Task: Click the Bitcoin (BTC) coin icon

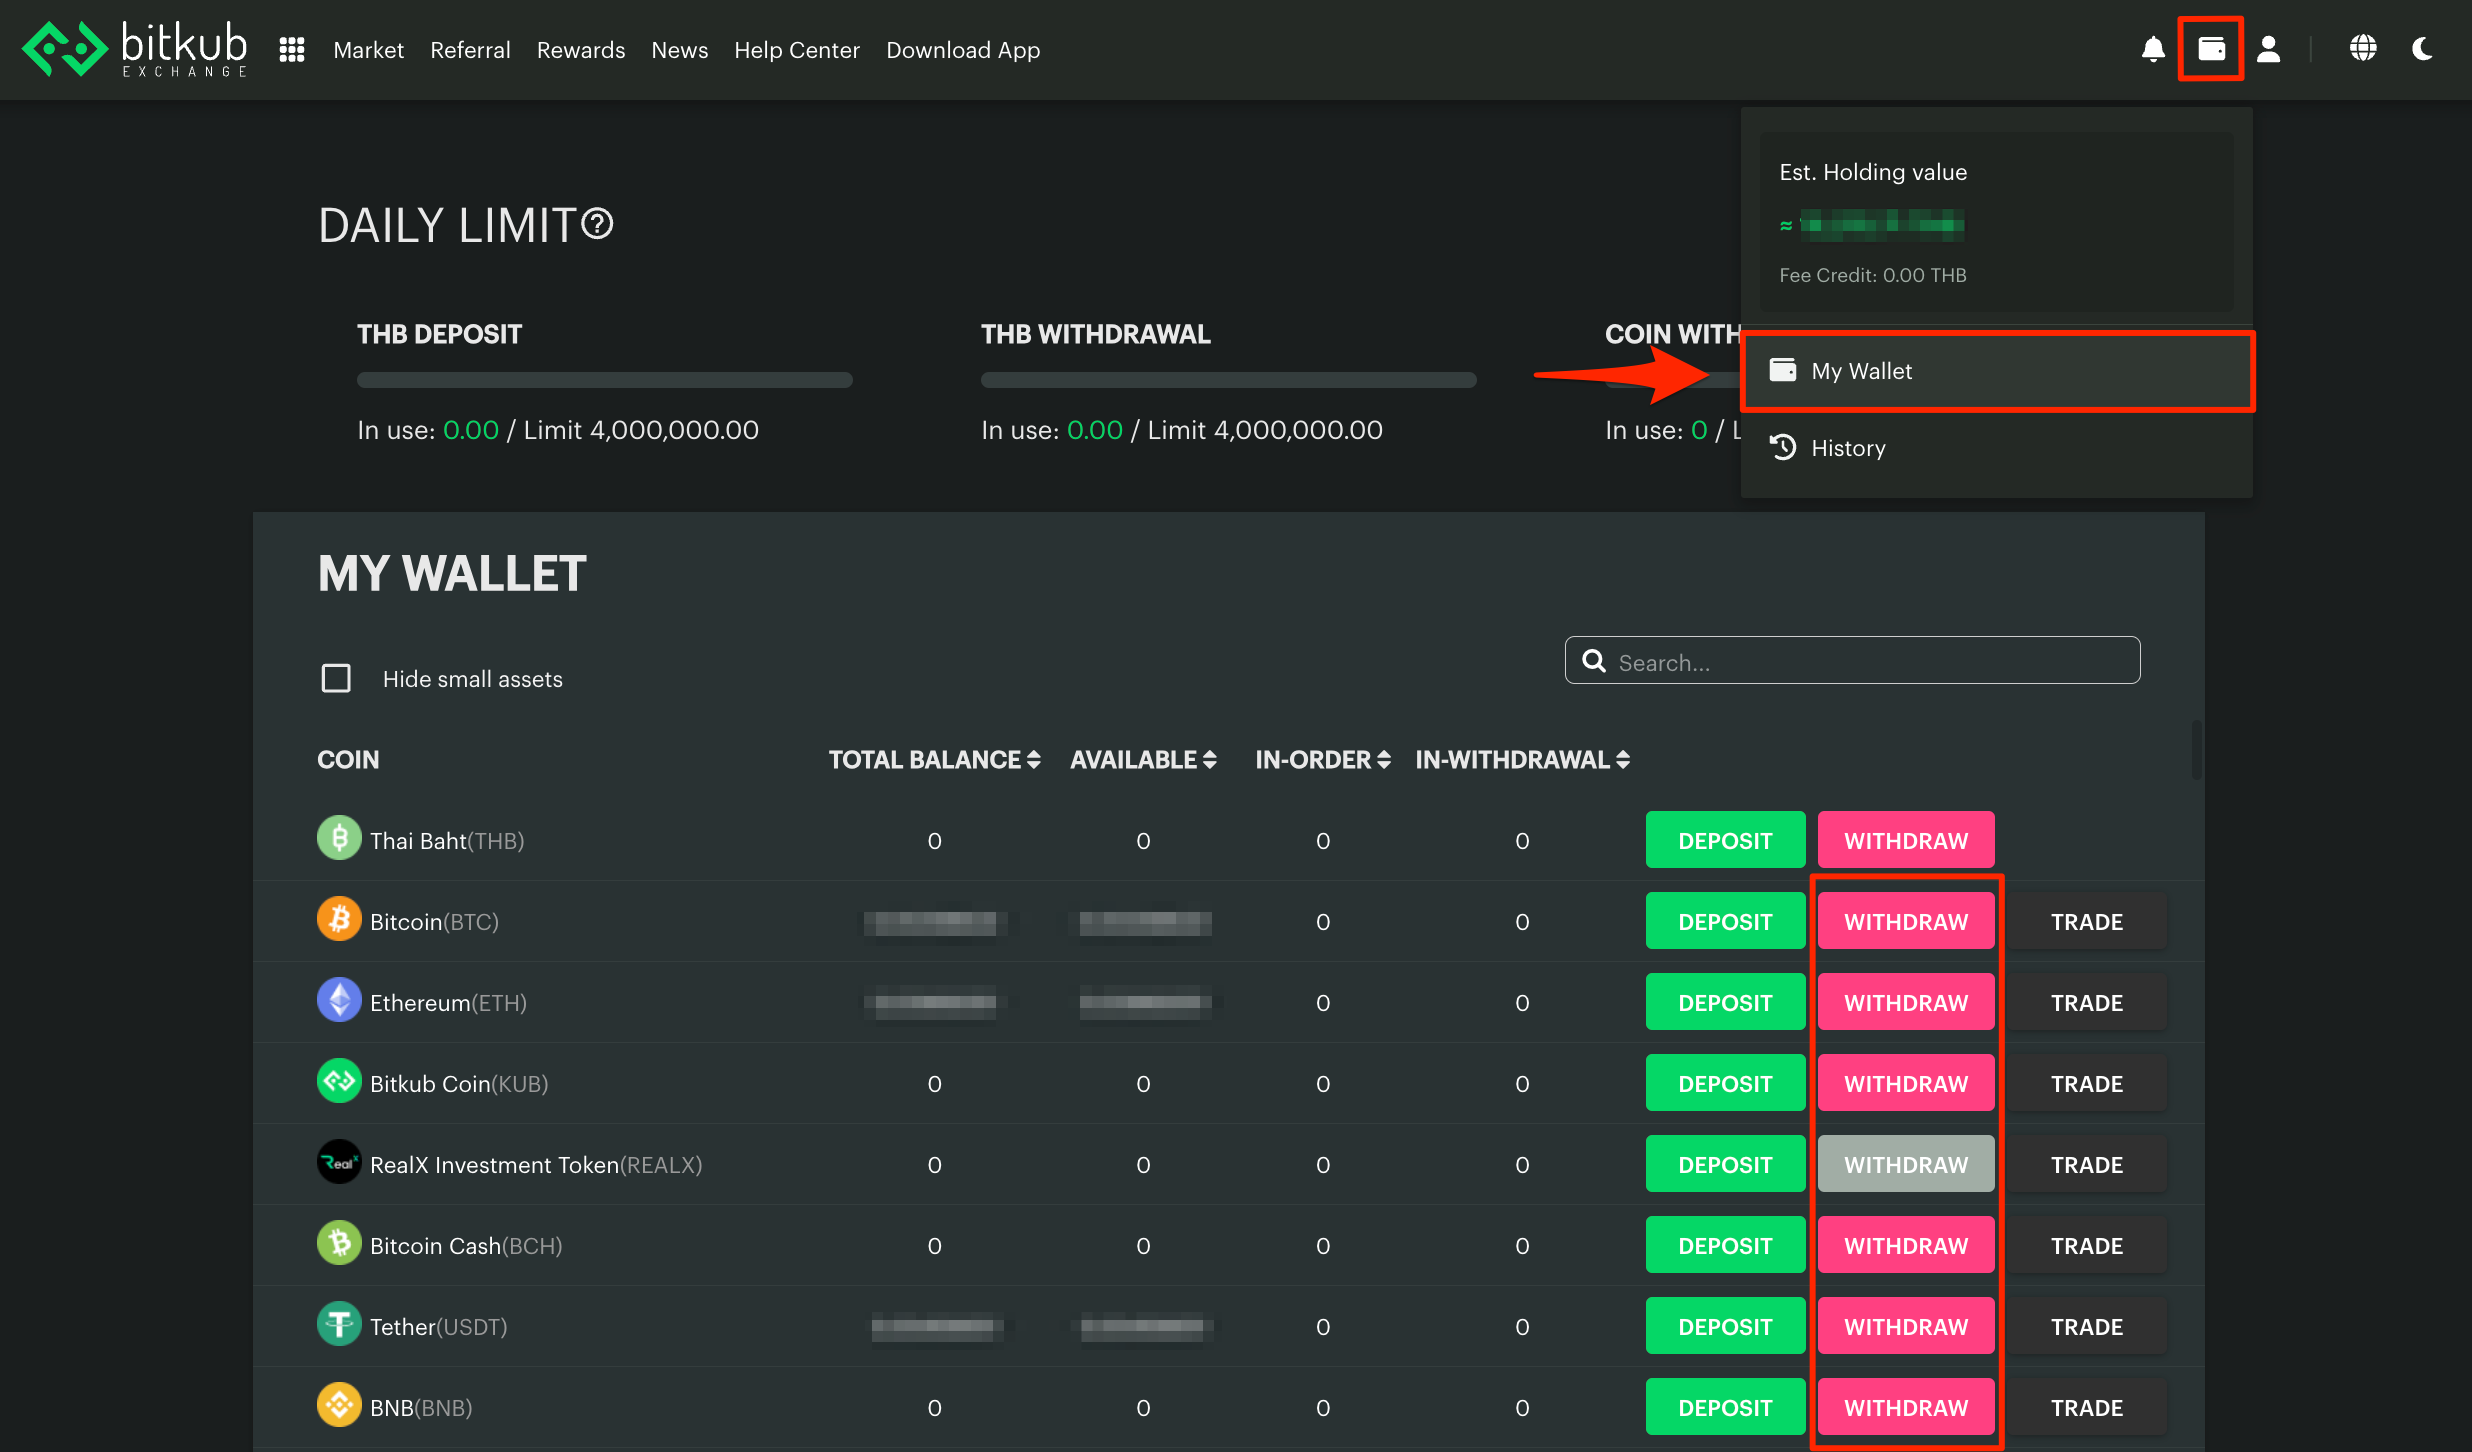Action: 339,920
